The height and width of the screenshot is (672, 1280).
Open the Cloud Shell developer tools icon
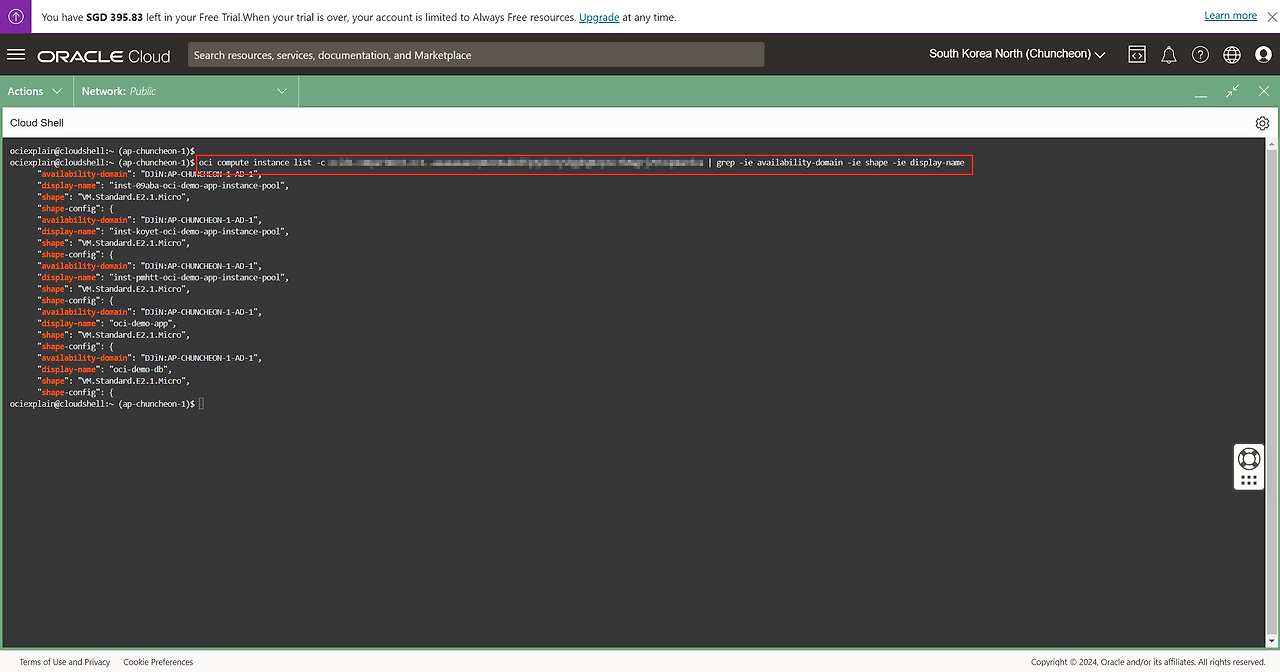[x=1137, y=55]
